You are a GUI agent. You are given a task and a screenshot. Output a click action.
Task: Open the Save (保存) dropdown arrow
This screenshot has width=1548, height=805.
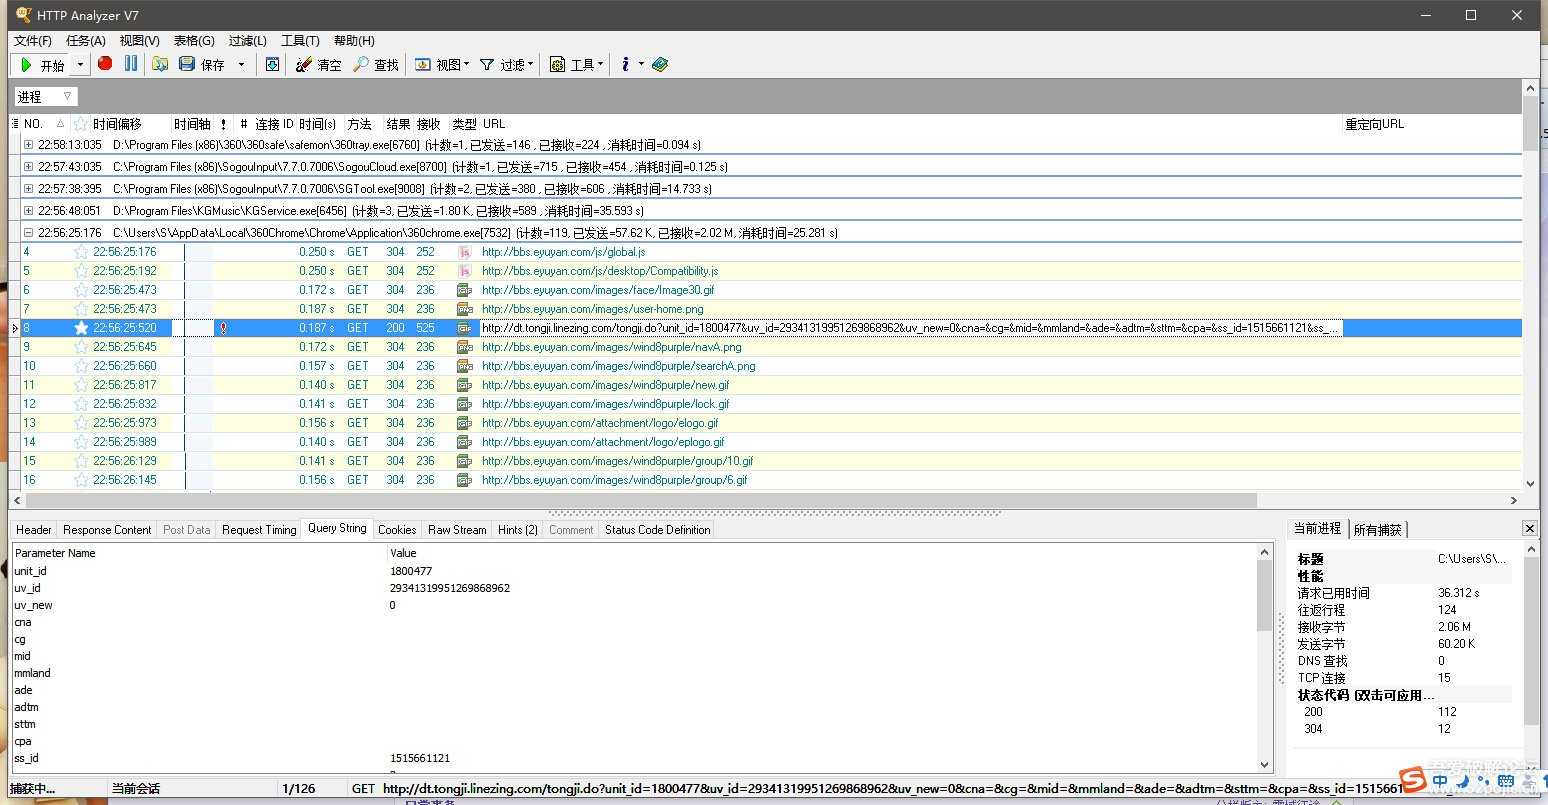[241, 65]
